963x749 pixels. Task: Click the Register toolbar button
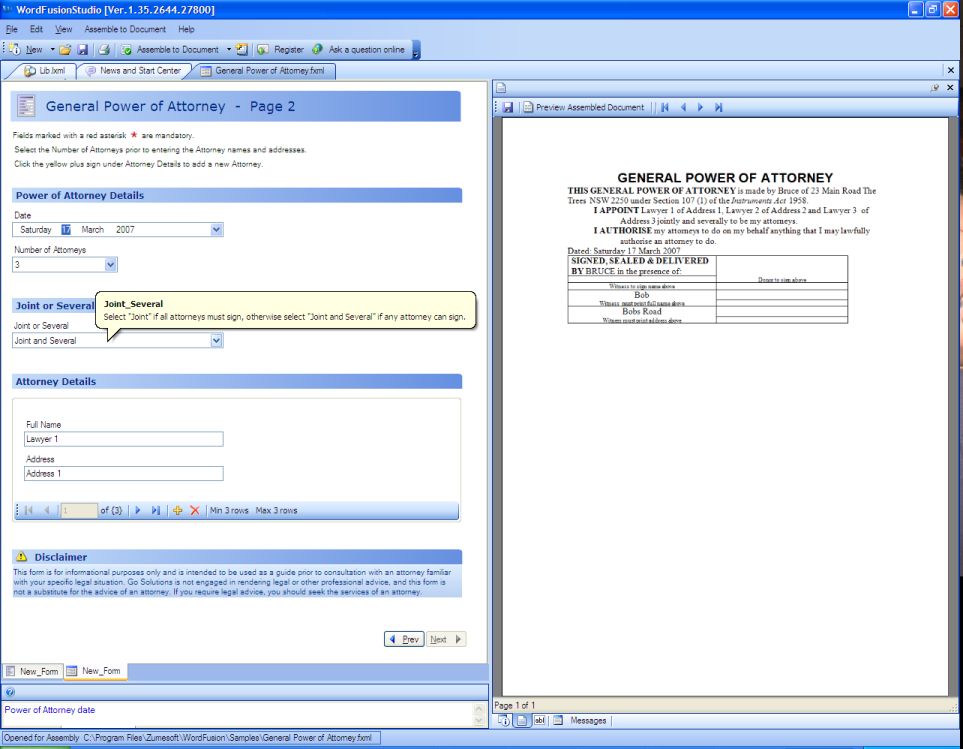click(x=281, y=49)
